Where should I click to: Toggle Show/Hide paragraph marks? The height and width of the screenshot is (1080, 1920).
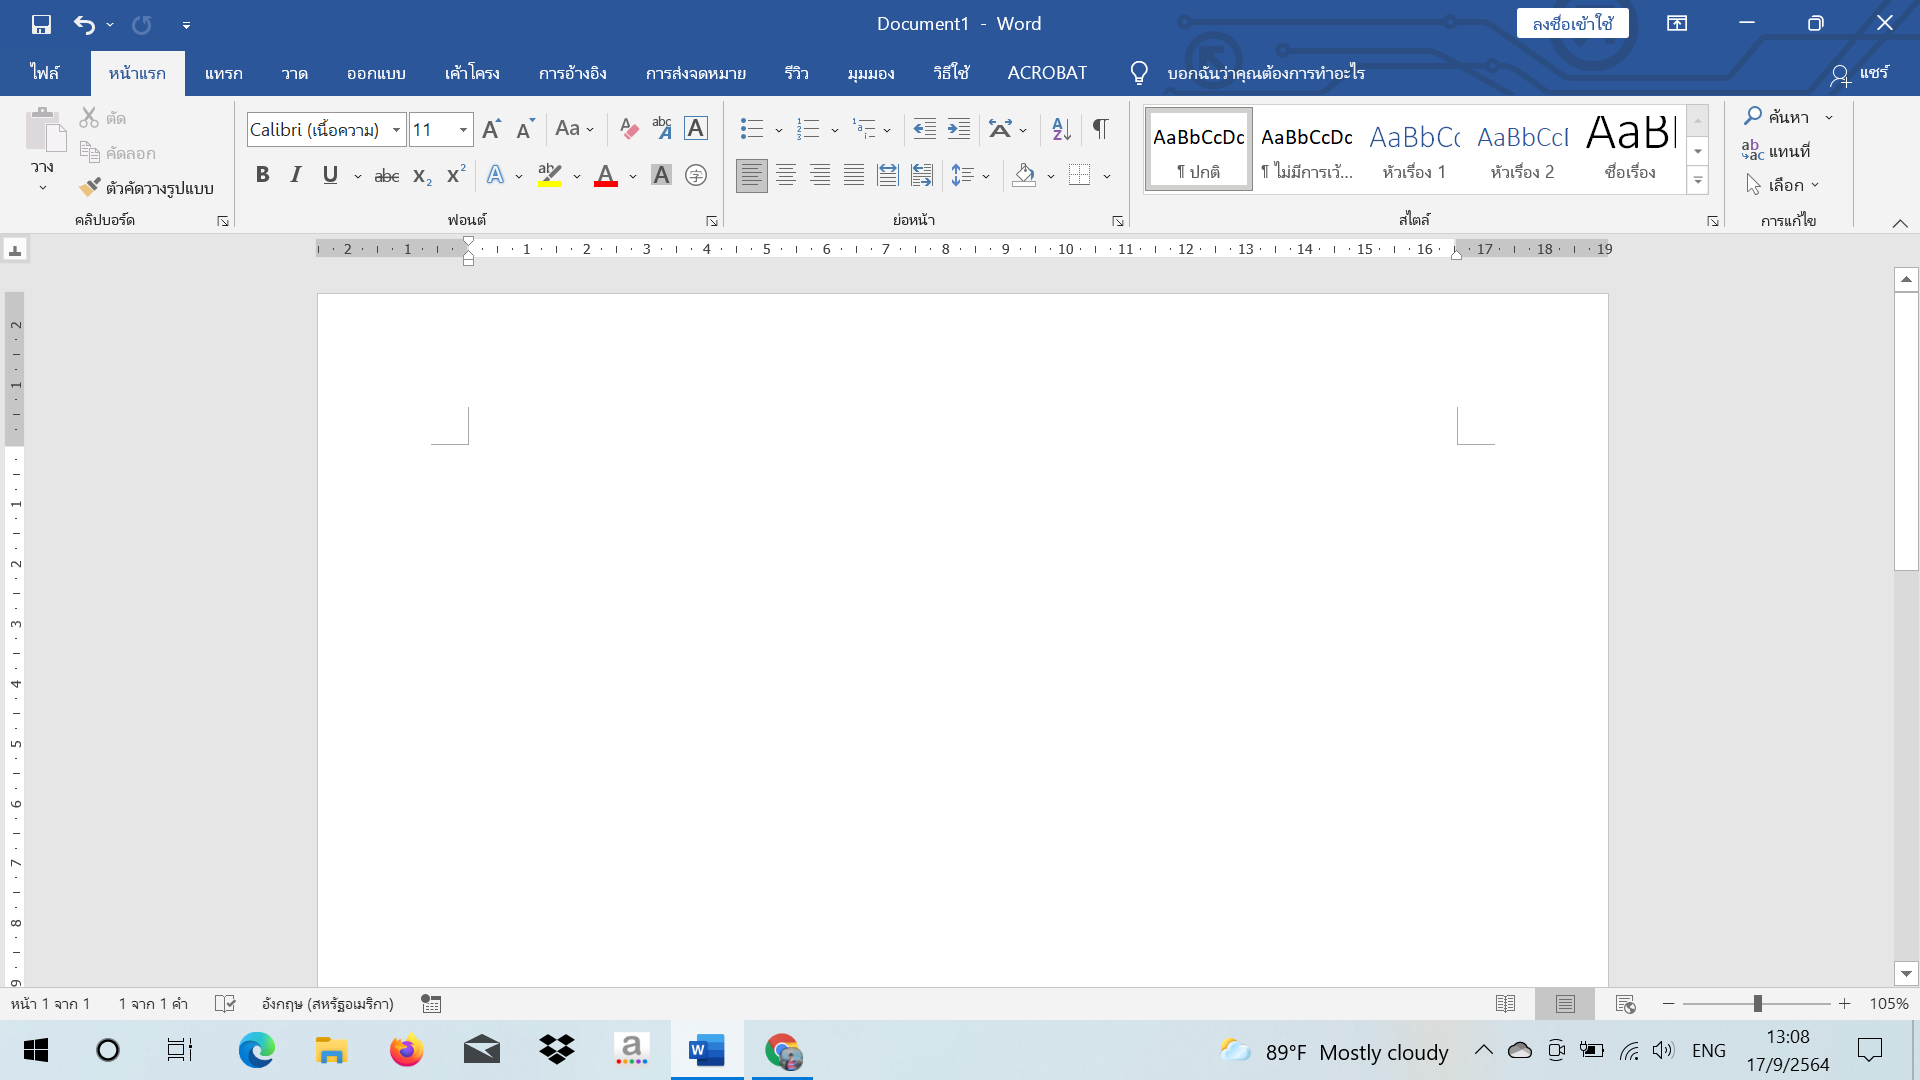tap(1100, 129)
